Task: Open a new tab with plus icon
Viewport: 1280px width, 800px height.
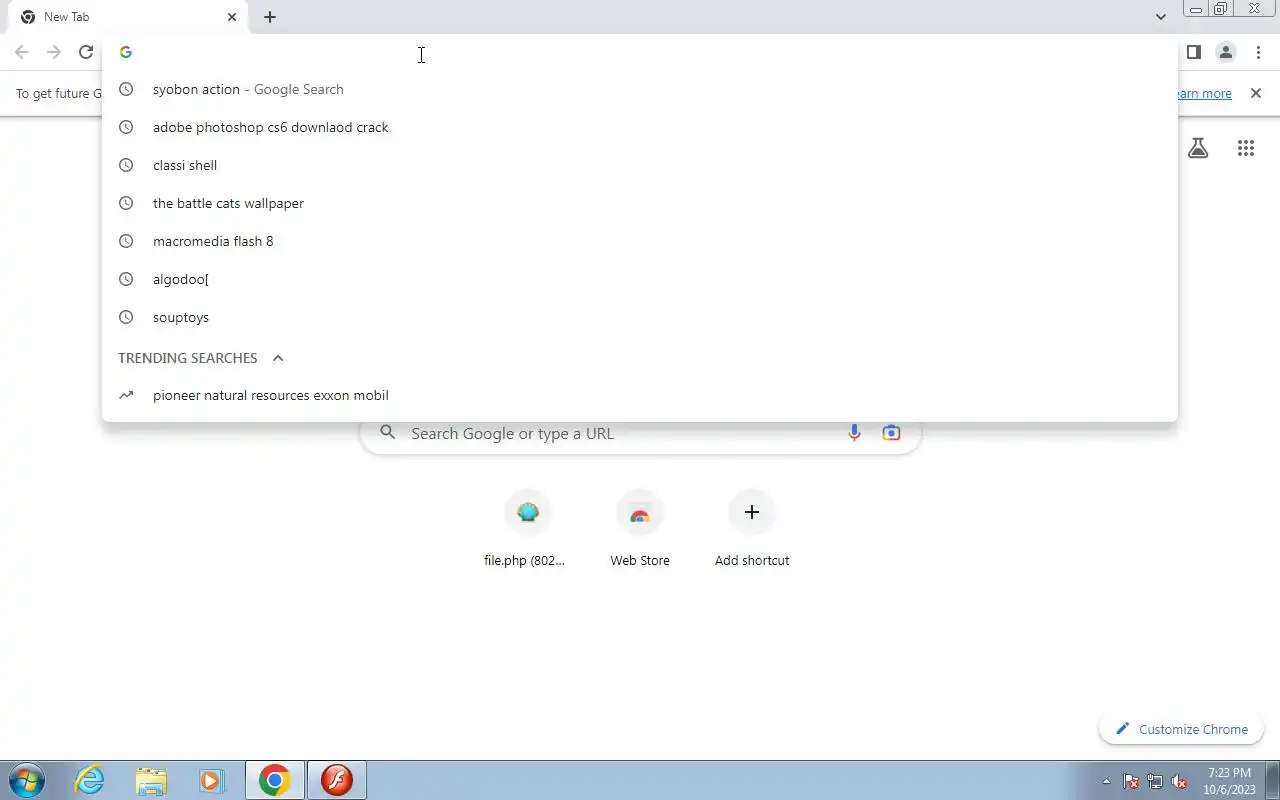Action: click(x=270, y=17)
